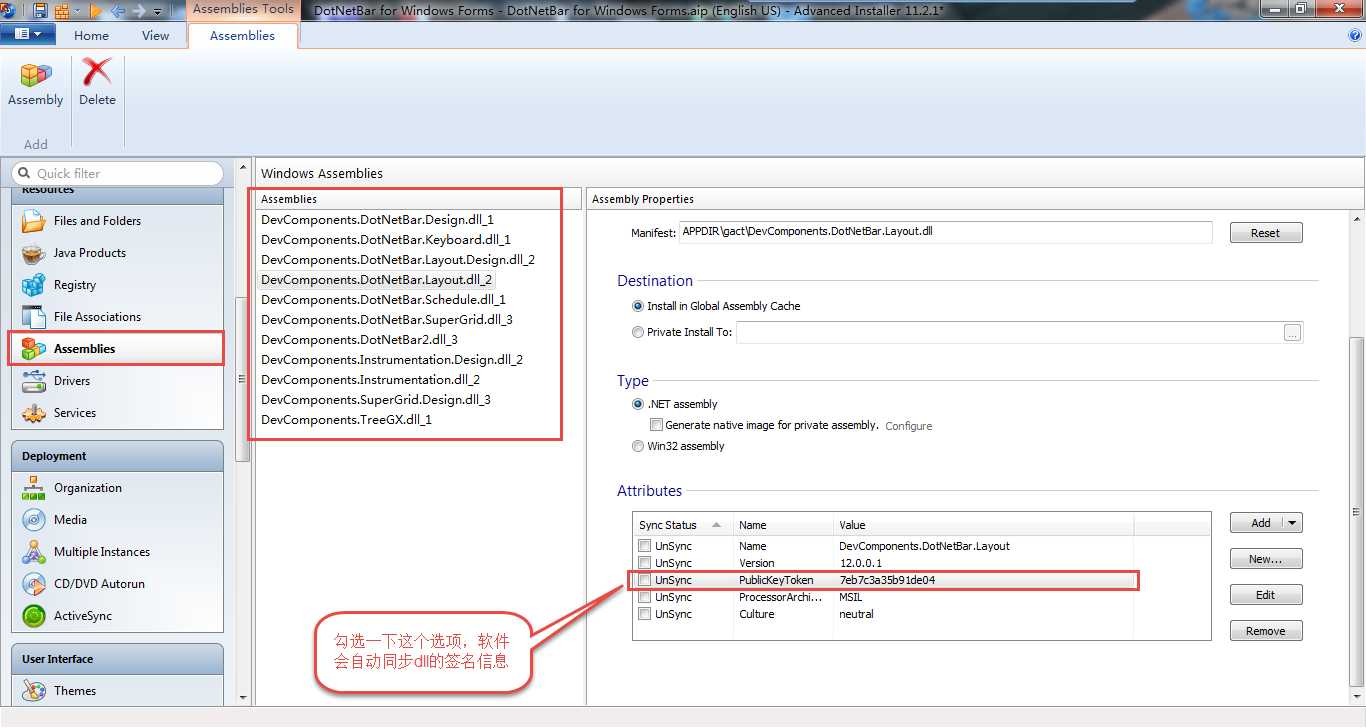The image size is (1366, 728).
Task: Switch to the Home ribbon tab
Action: [91, 35]
